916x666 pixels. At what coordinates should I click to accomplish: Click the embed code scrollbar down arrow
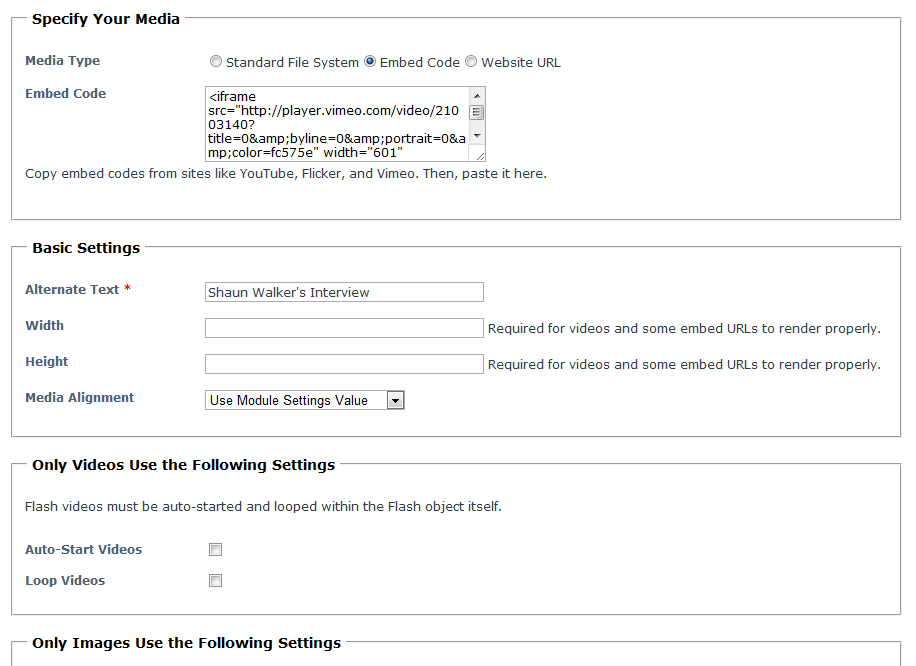pos(477,136)
